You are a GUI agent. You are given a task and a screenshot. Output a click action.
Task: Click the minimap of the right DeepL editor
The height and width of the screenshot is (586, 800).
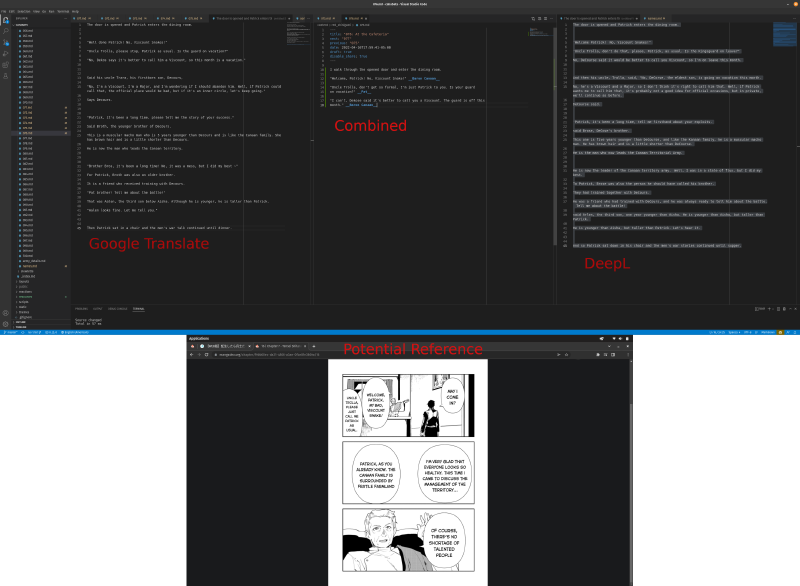point(785,34)
